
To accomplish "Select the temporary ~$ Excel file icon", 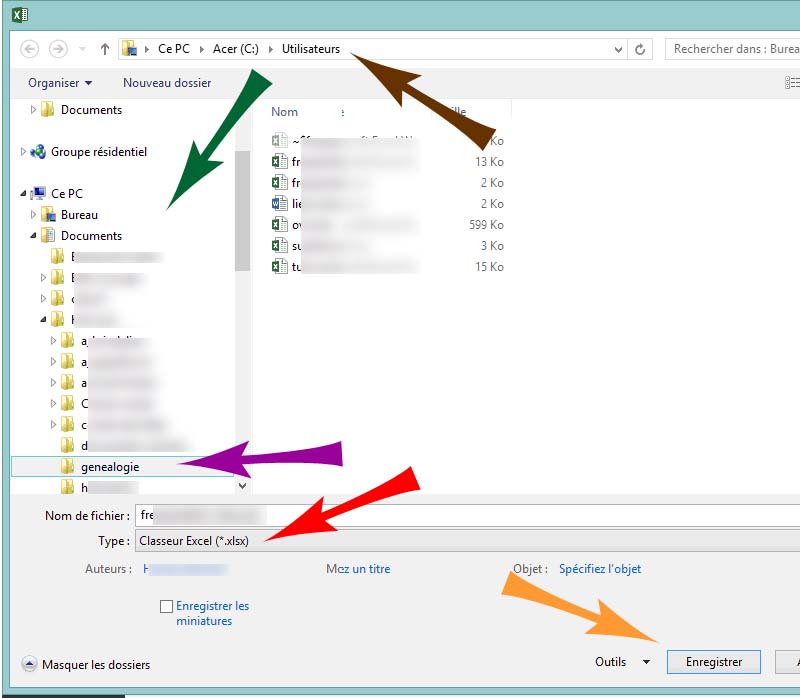I will (x=279, y=140).
